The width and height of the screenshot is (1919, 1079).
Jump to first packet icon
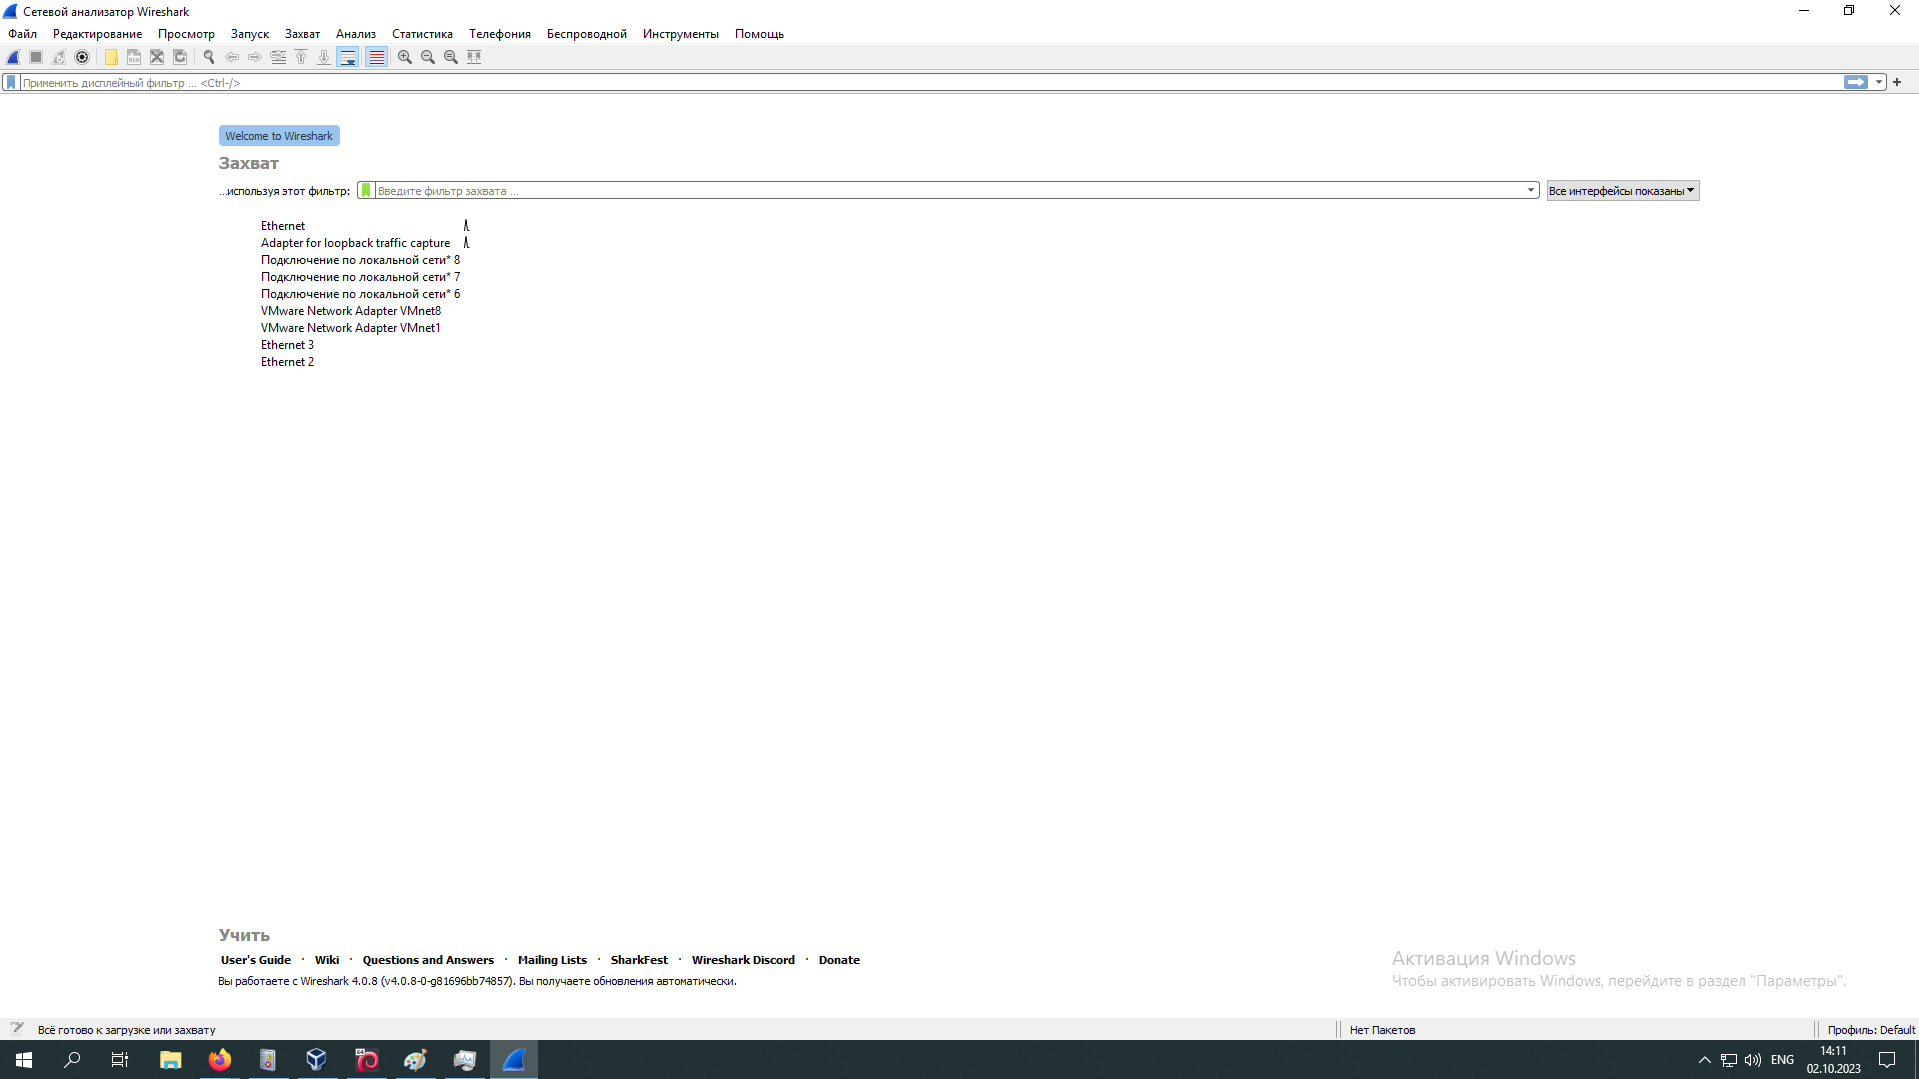coord(301,57)
